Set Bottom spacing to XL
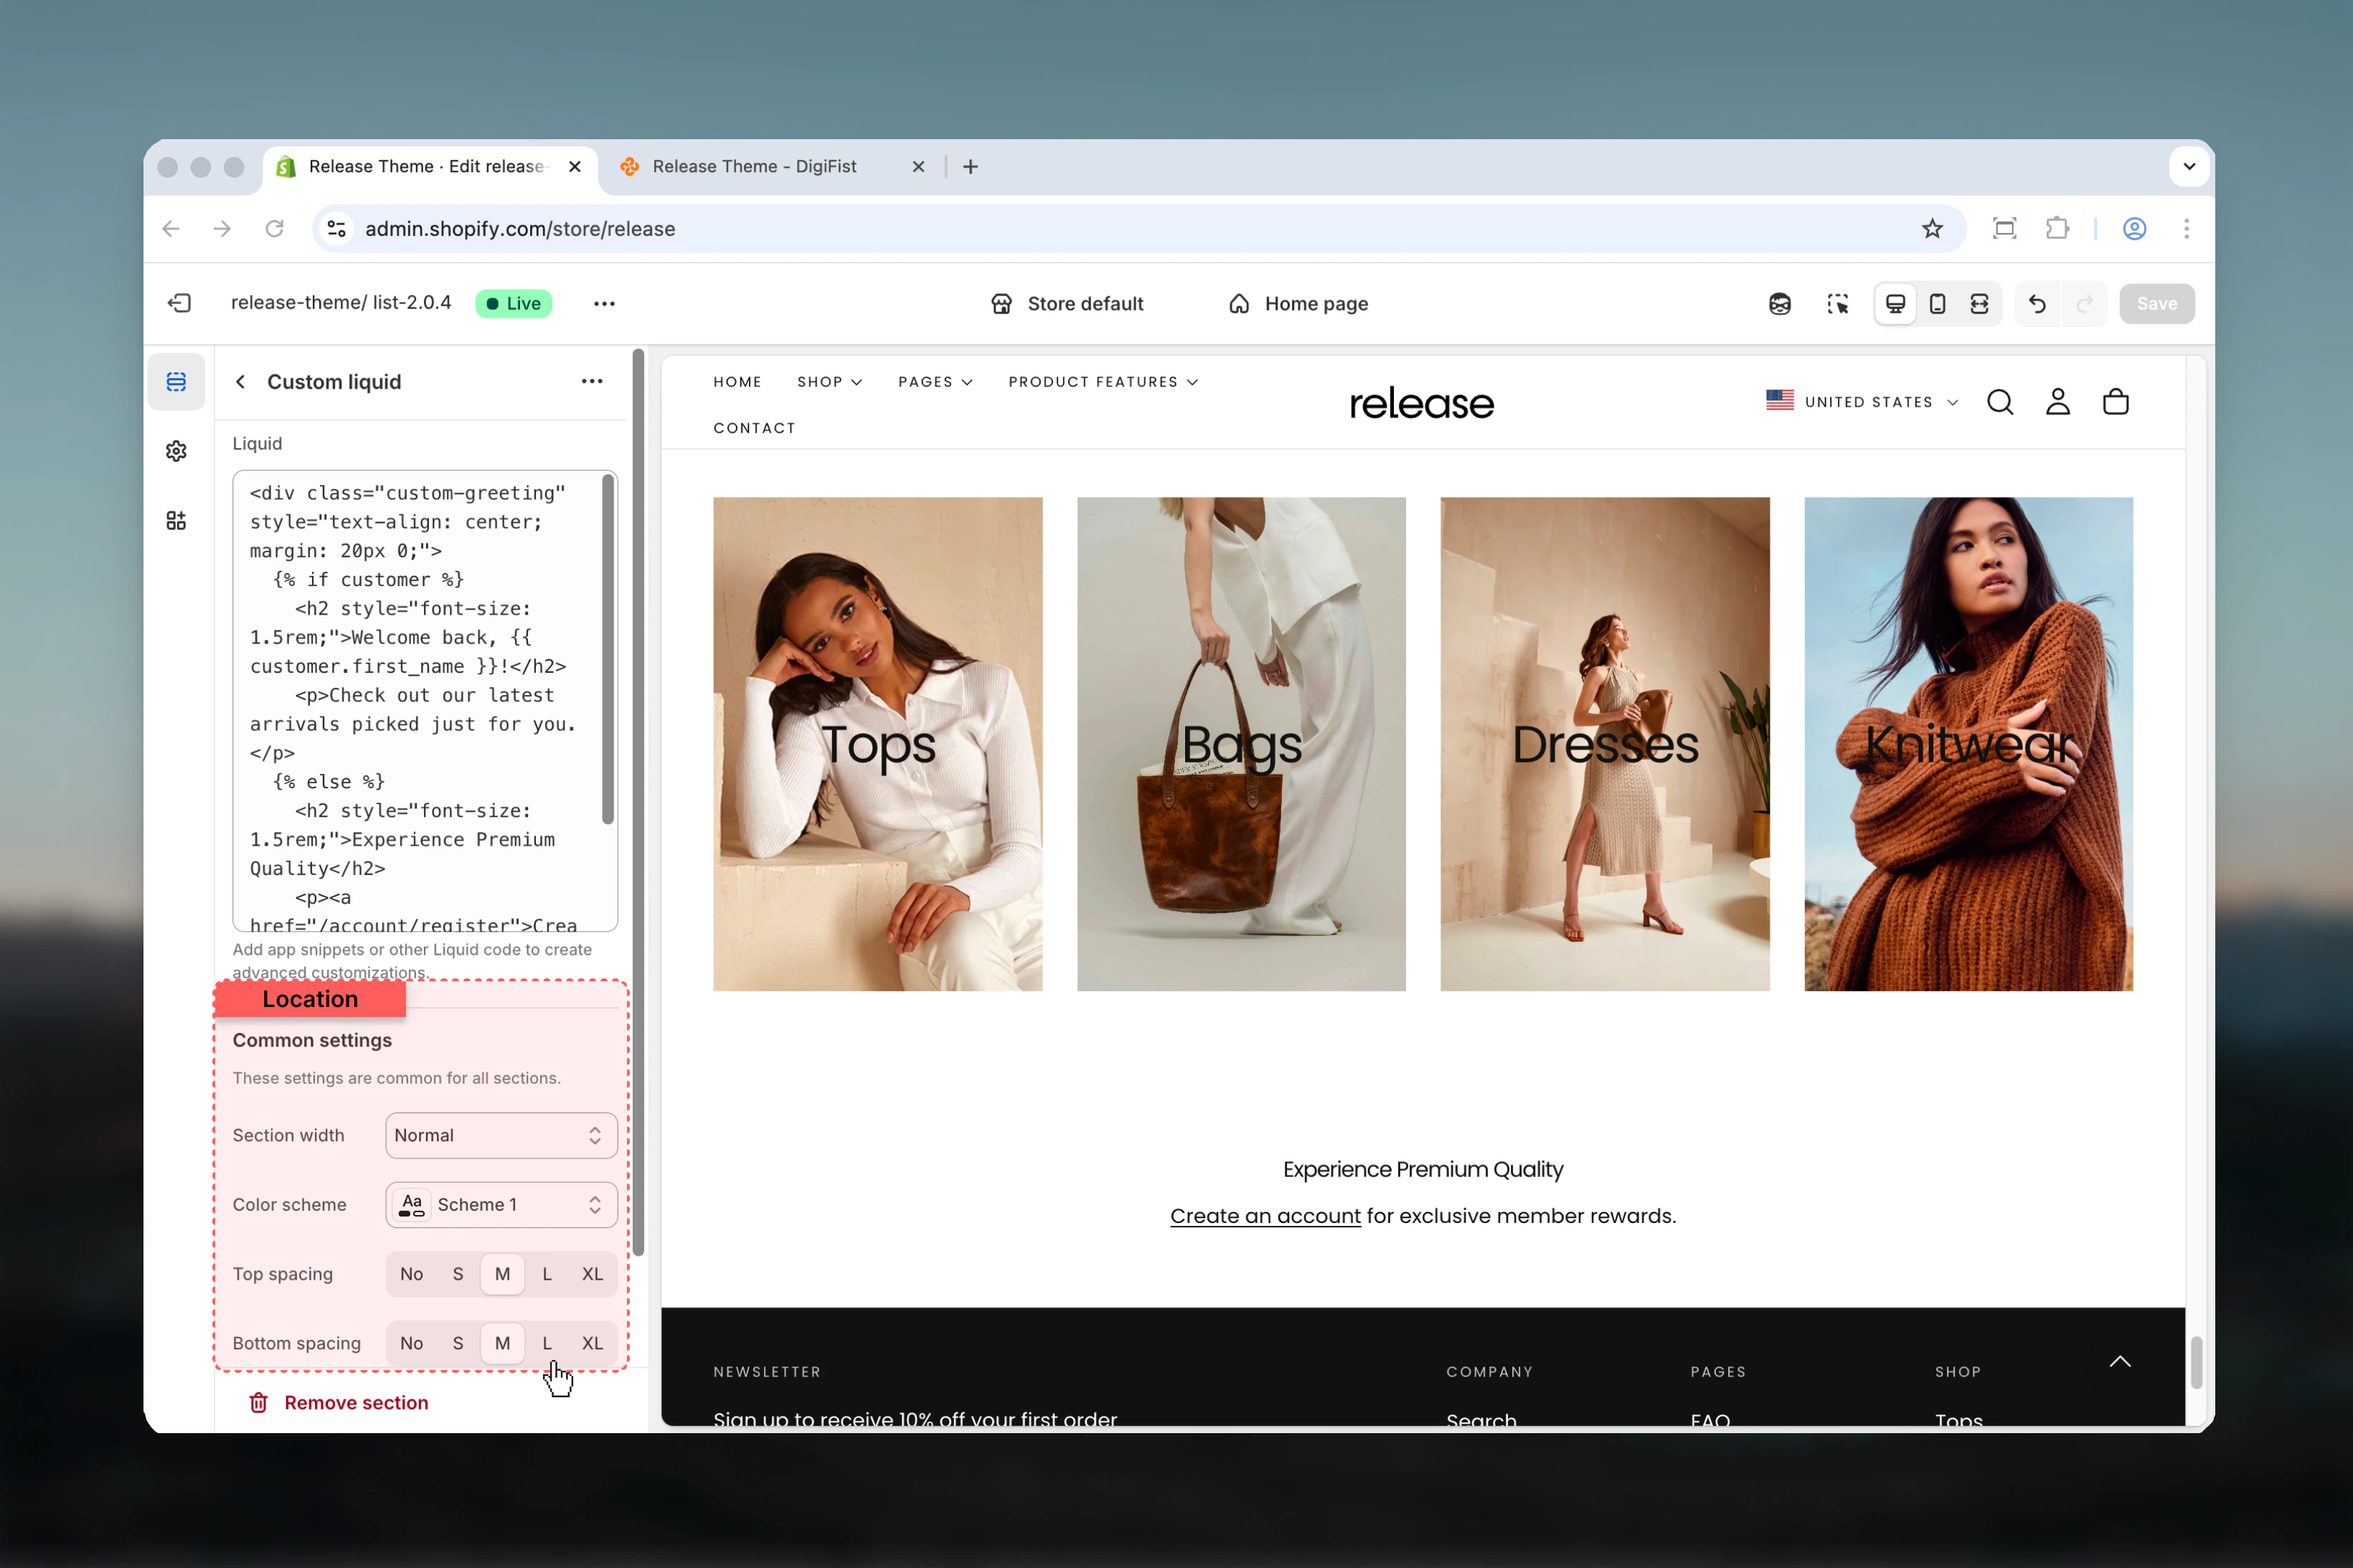This screenshot has width=2353, height=1568. (592, 1343)
